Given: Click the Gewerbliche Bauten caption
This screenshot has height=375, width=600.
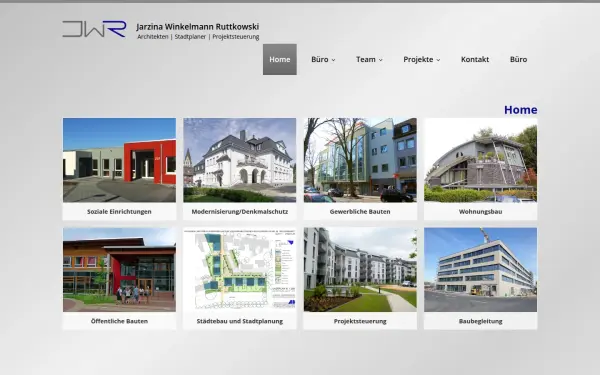Looking at the screenshot, I should tap(360, 212).
